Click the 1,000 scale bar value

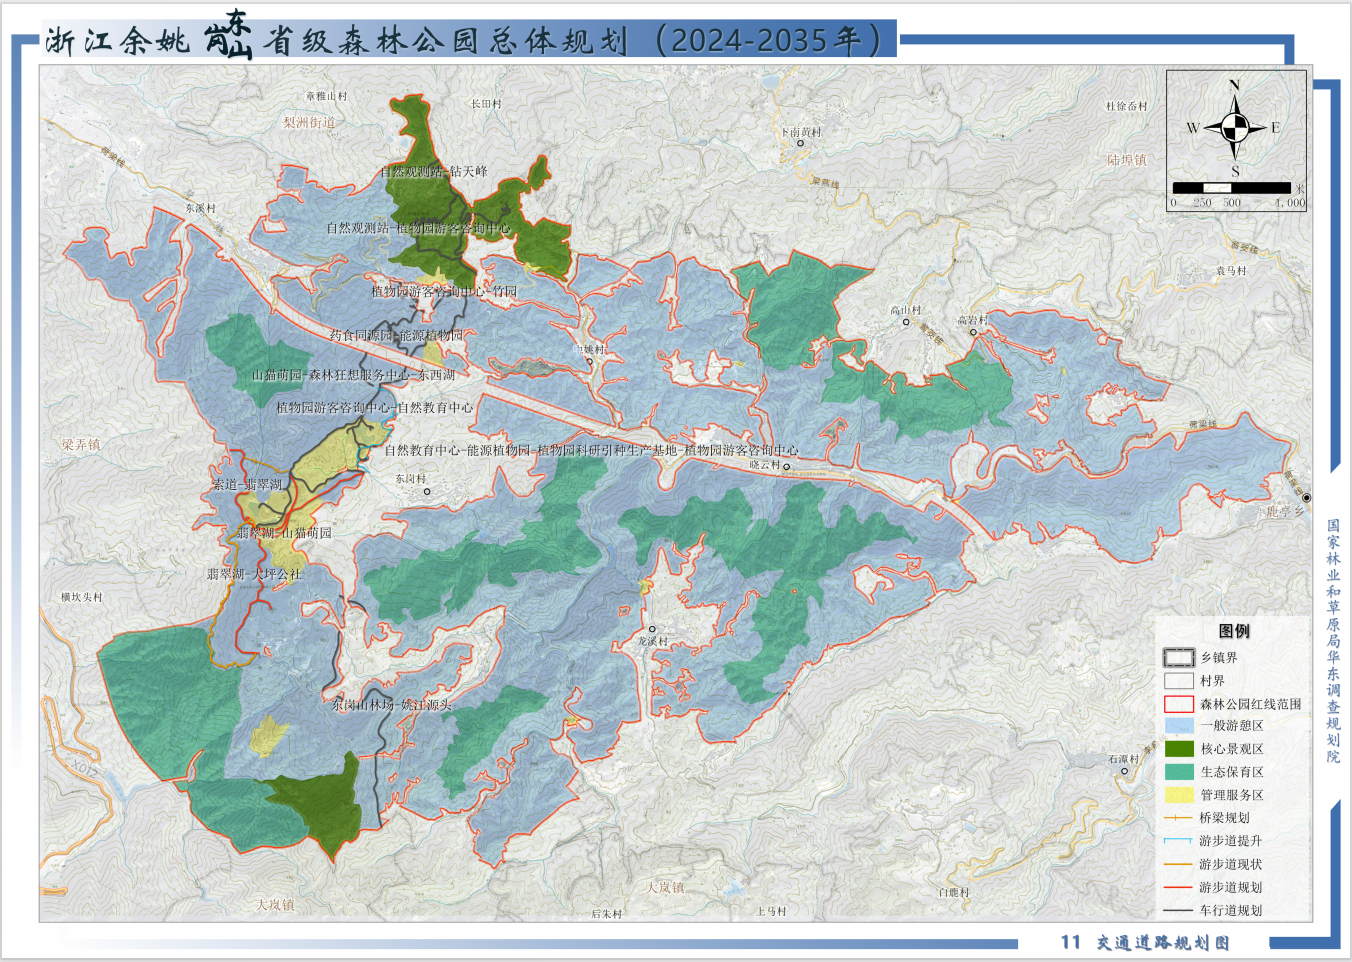click(1290, 203)
